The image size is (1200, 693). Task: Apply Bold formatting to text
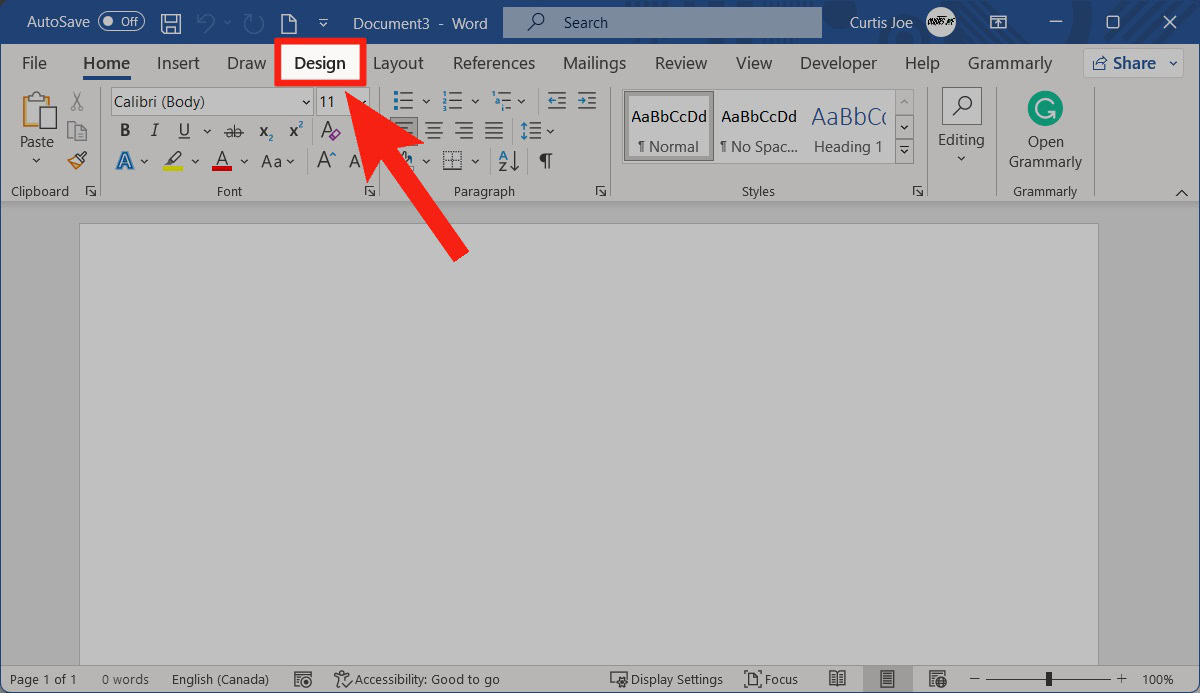coord(125,131)
